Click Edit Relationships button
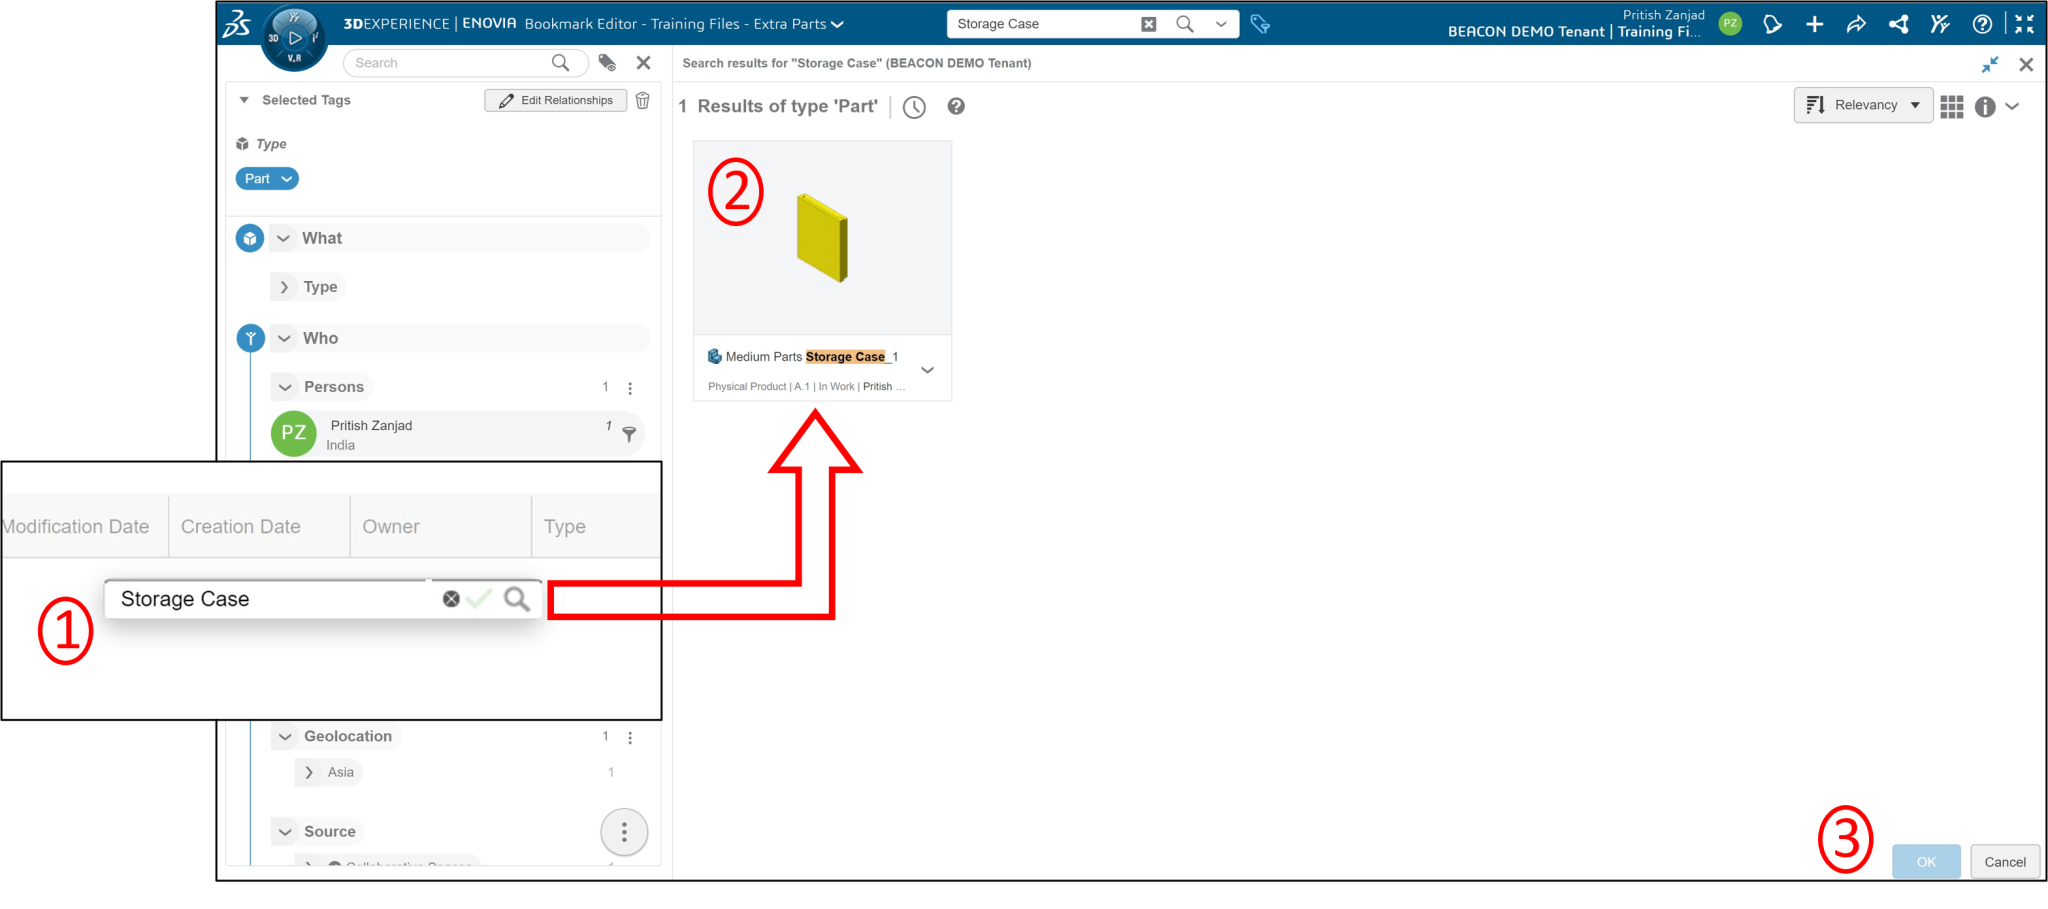2048x909 pixels. (556, 100)
